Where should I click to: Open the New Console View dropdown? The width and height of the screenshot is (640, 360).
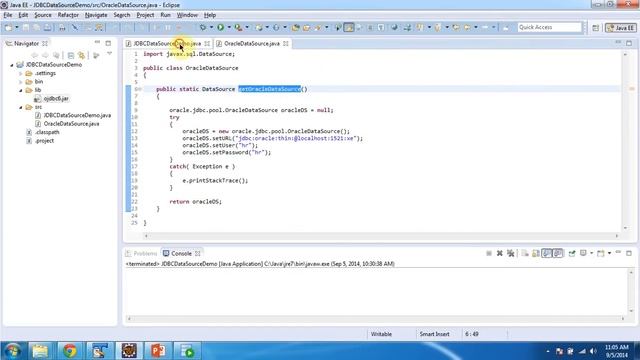coord(609,253)
